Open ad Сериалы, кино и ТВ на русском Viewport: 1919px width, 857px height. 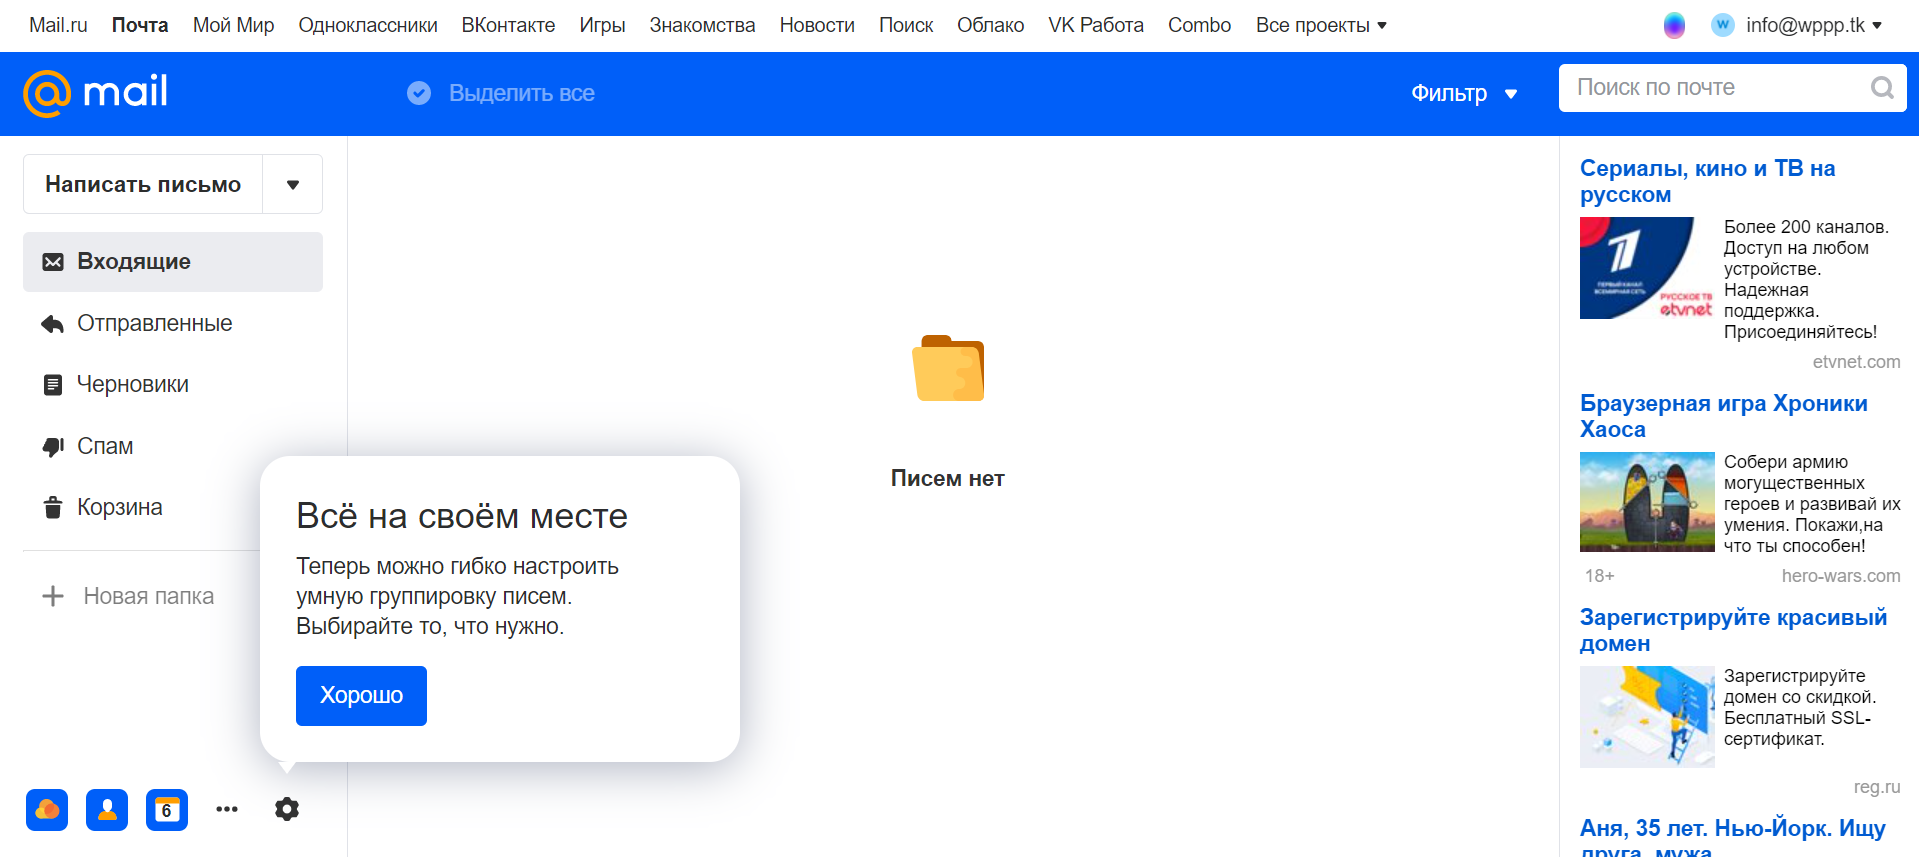pos(1708,181)
